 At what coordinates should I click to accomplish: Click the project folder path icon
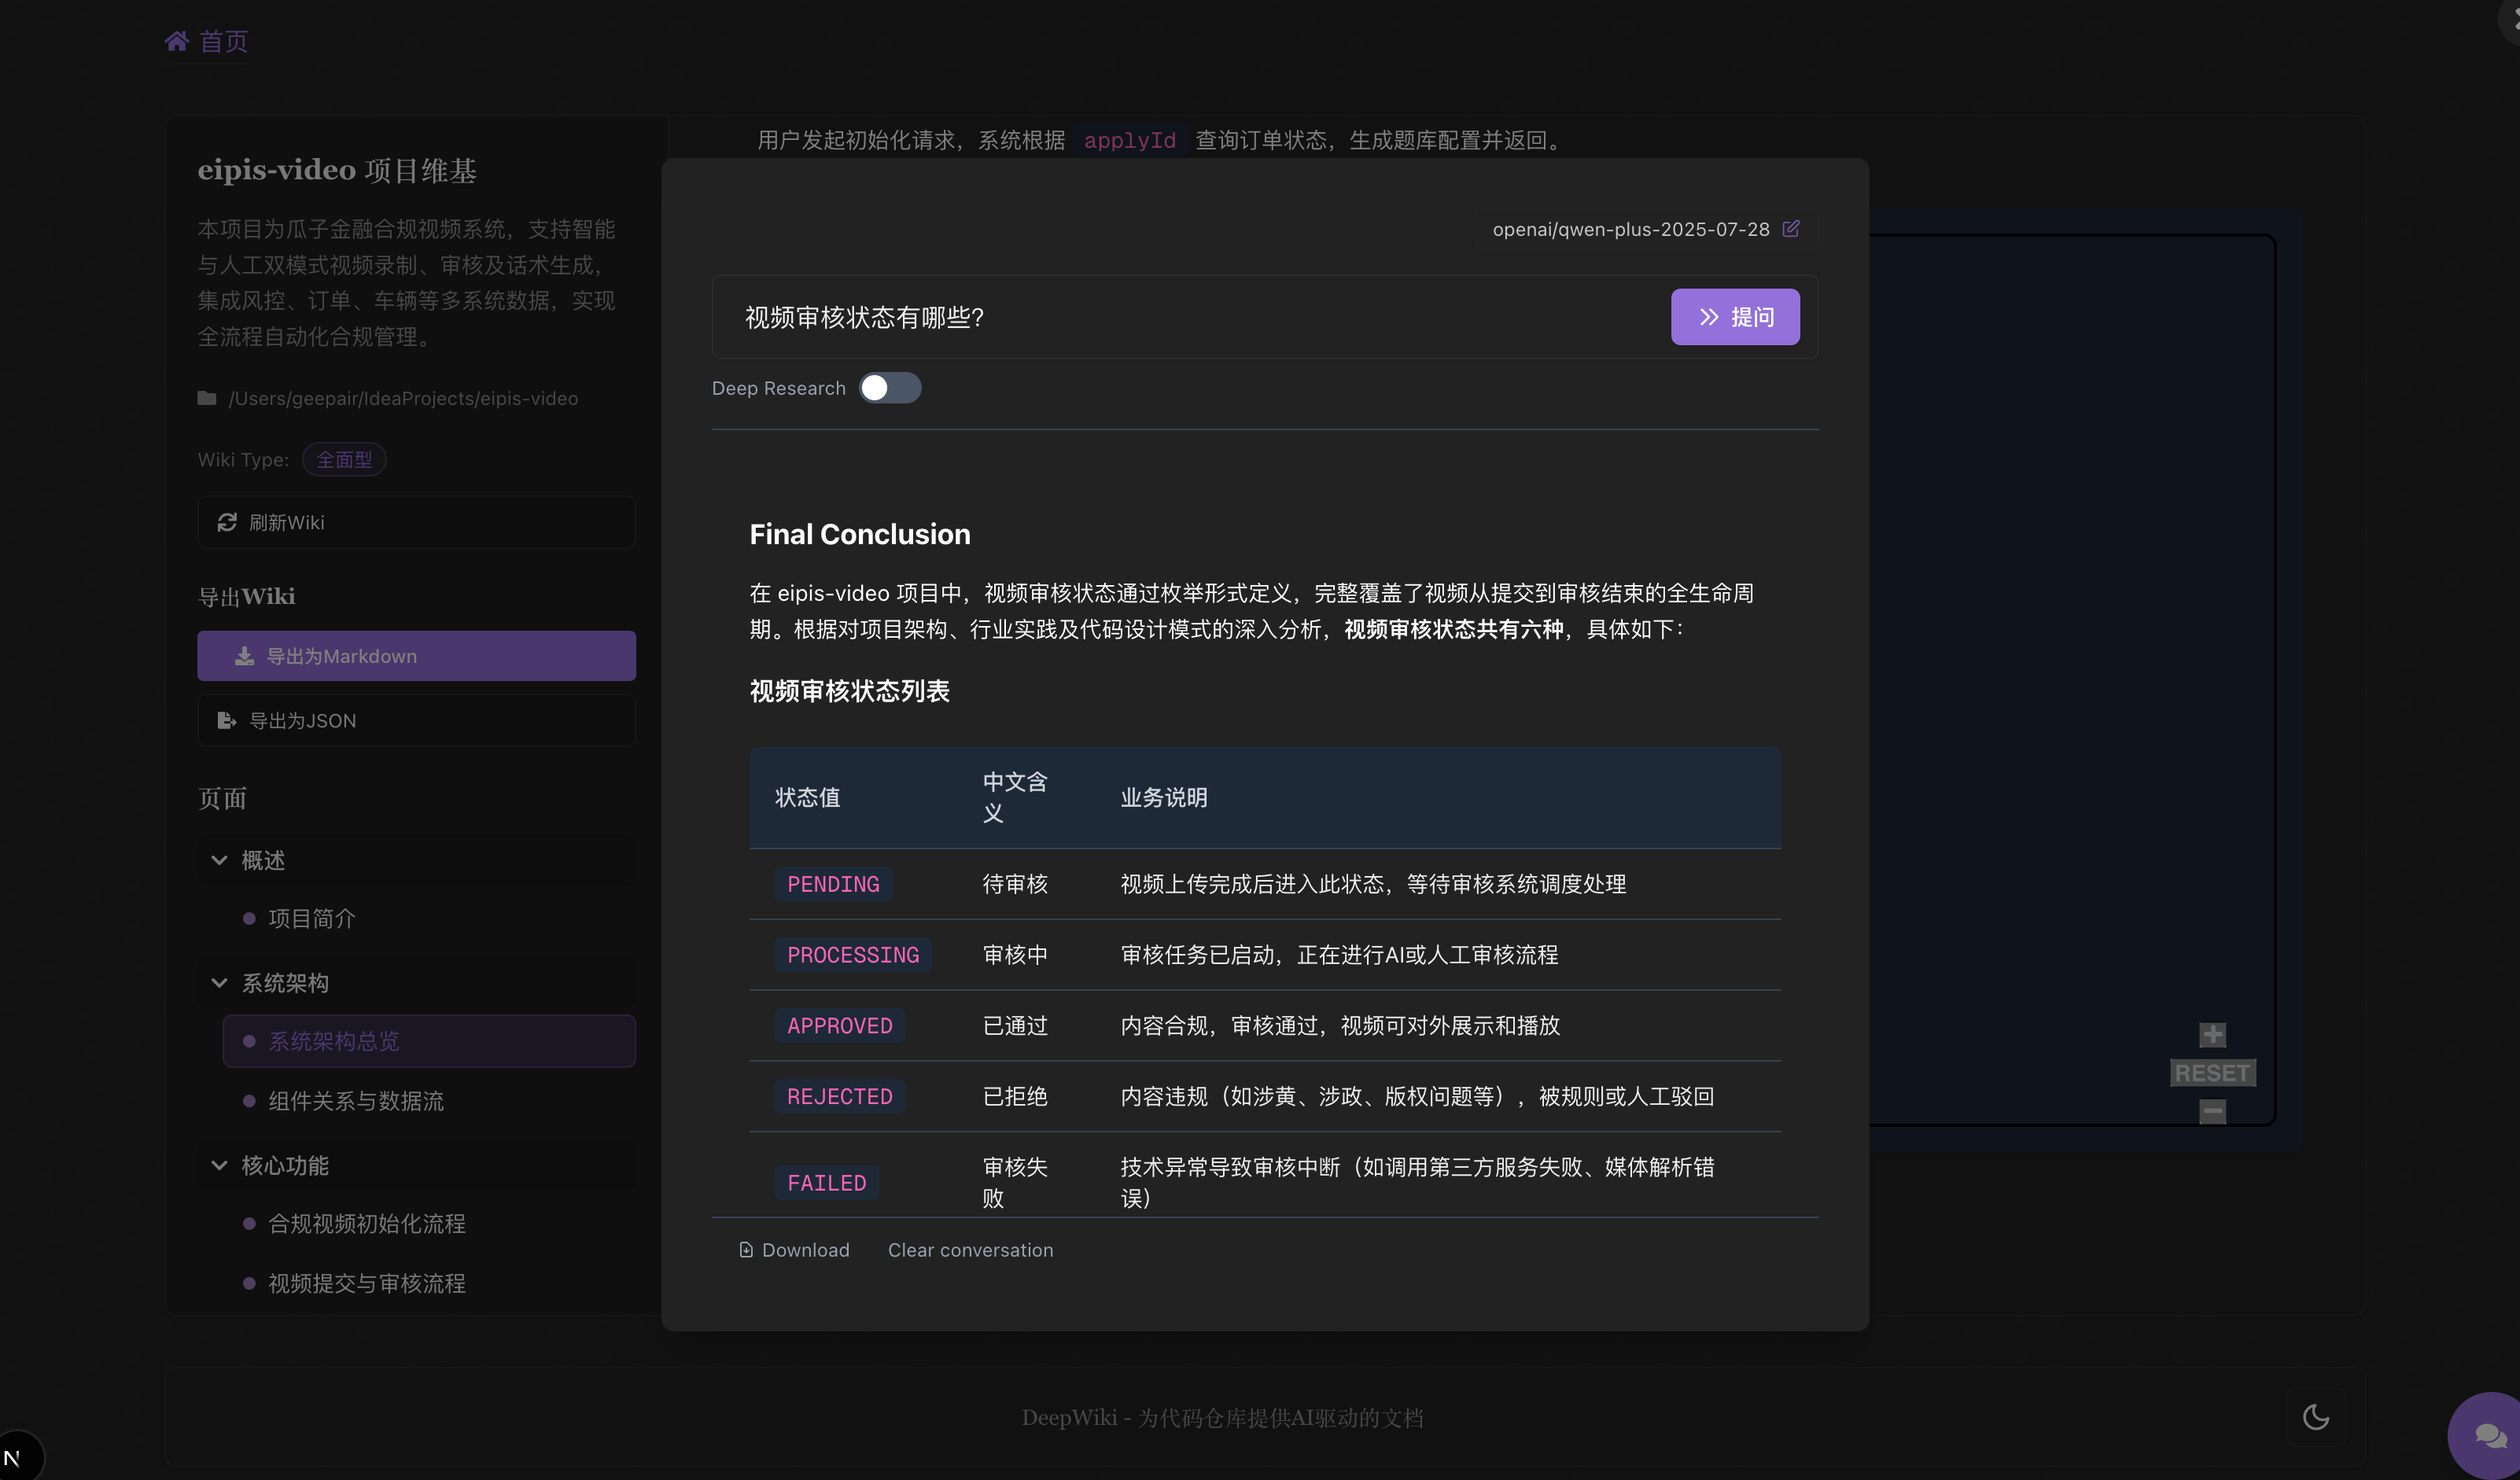(x=207, y=398)
